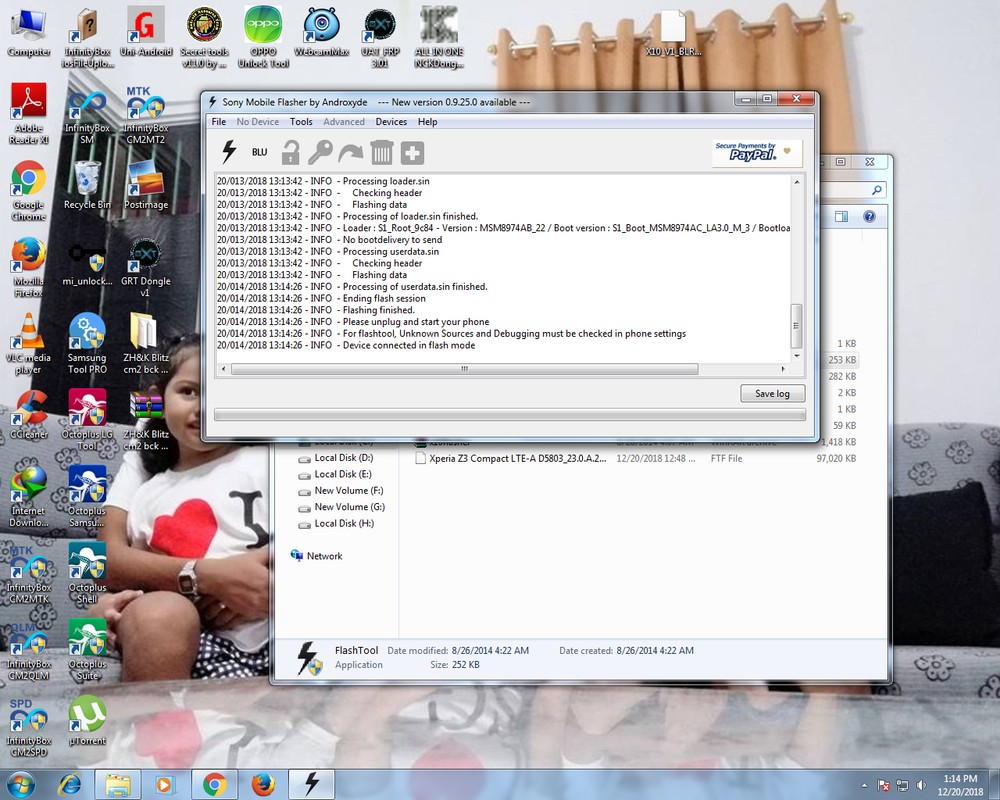Open the Recycle Bin icon

click(x=87, y=186)
